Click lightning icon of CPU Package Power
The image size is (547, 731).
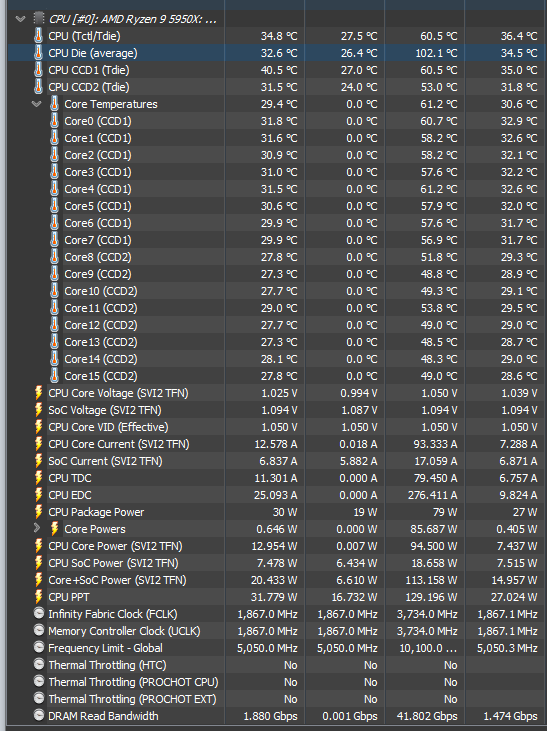coord(39,512)
